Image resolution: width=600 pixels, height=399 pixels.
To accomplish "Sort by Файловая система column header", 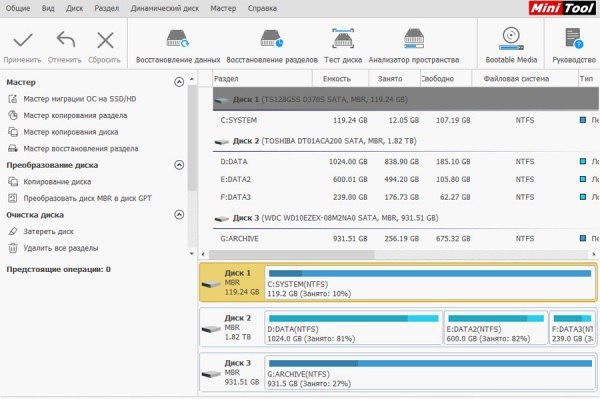I will [x=524, y=79].
